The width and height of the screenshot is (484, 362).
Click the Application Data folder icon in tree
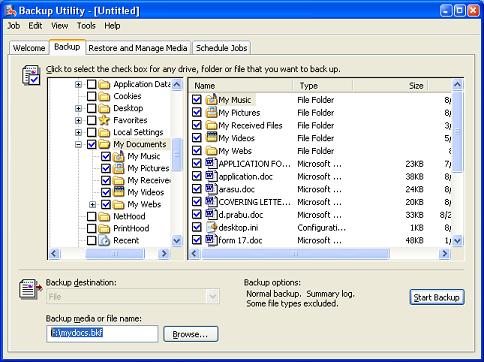[x=104, y=84]
